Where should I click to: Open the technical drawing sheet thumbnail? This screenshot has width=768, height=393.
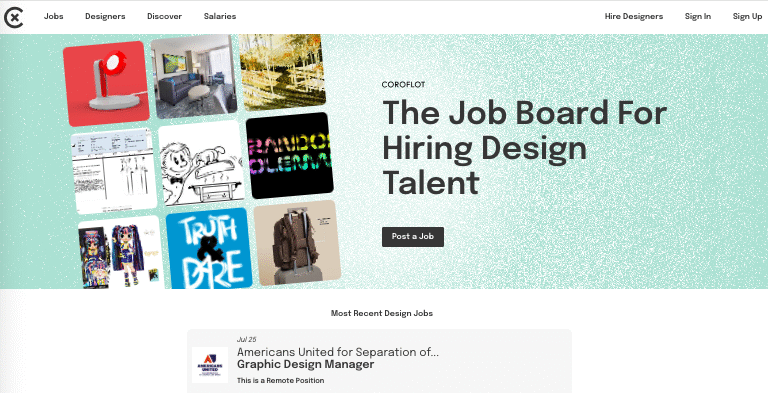[x=114, y=171]
